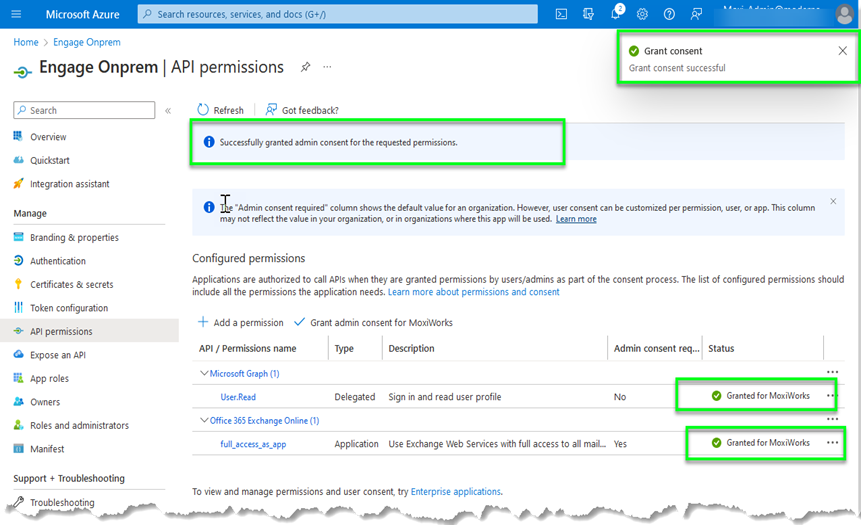Pin the API permissions page
This screenshot has height=525, width=861.
[305, 67]
